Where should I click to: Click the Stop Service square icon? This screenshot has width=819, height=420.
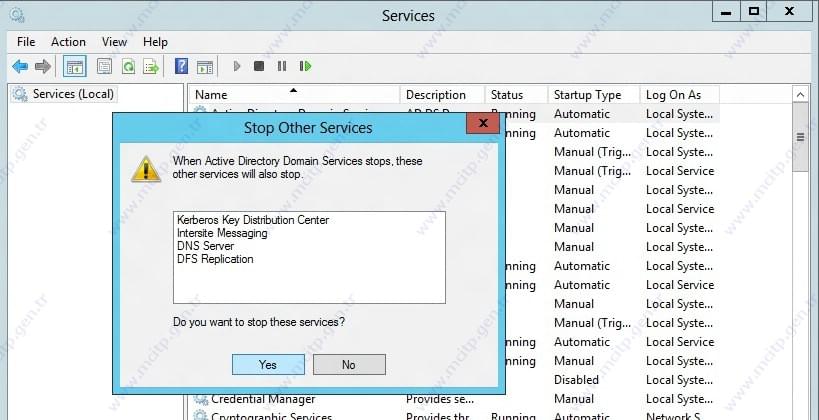259,66
